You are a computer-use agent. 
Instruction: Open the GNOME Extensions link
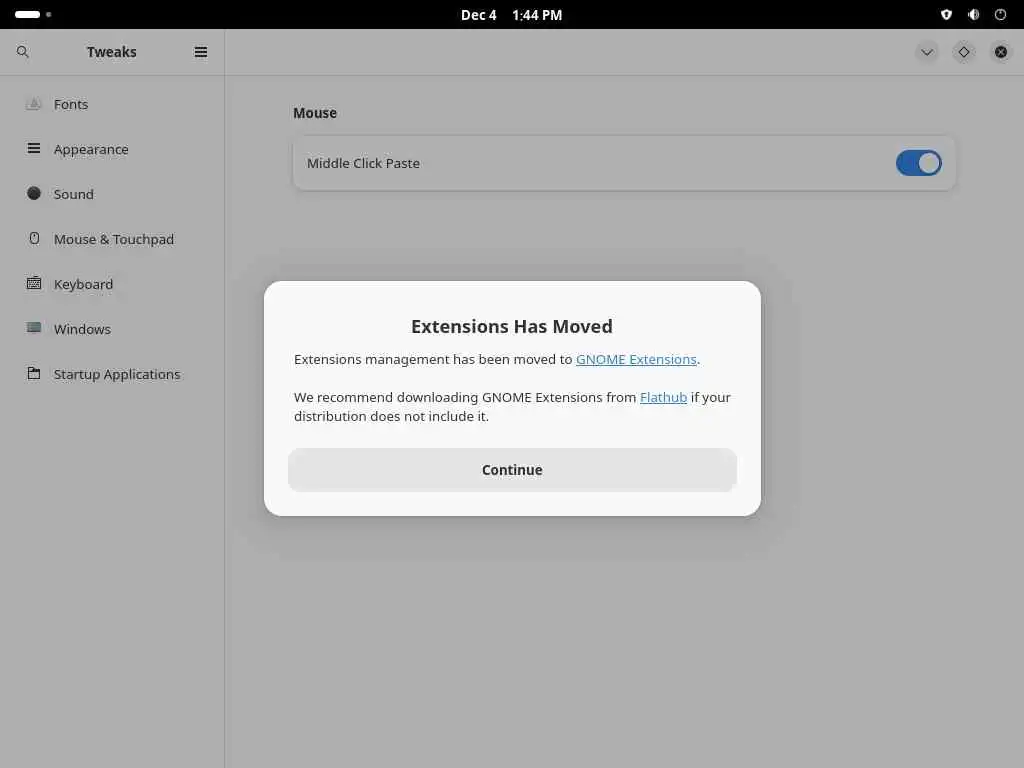point(636,359)
